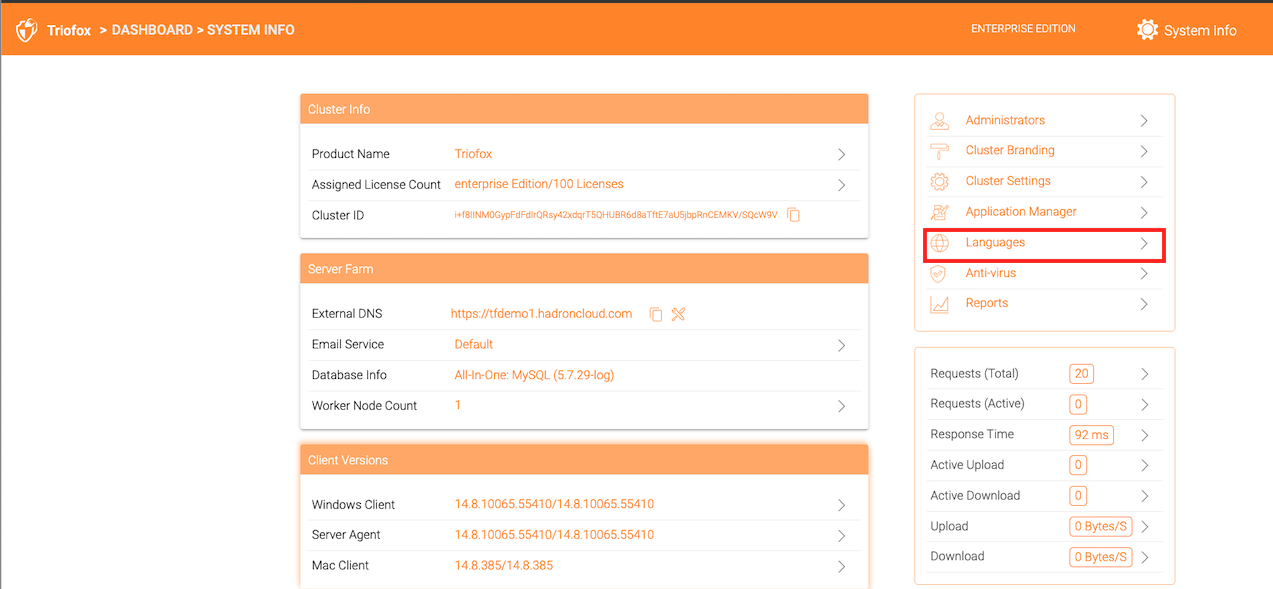Image resolution: width=1273 pixels, height=589 pixels.
Task: Click the chevron next to 0 Bytes/S Download
Action: click(1145, 557)
